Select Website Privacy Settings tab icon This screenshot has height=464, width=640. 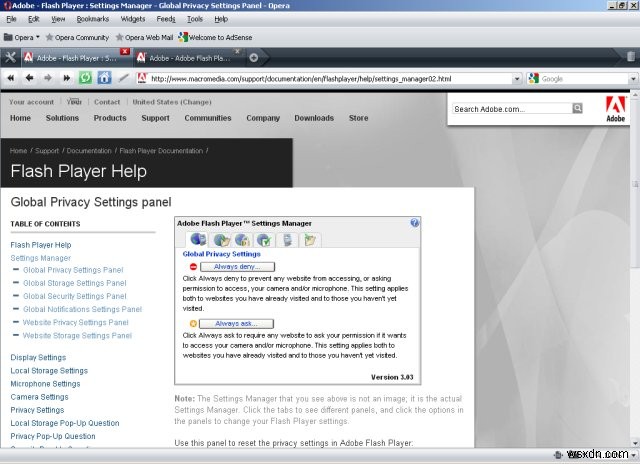tap(287, 240)
